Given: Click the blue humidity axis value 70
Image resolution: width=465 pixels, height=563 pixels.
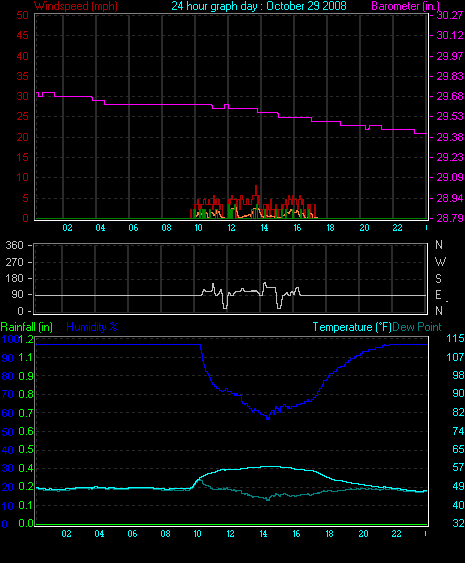Looking at the screenshot, I should point(8,395).
